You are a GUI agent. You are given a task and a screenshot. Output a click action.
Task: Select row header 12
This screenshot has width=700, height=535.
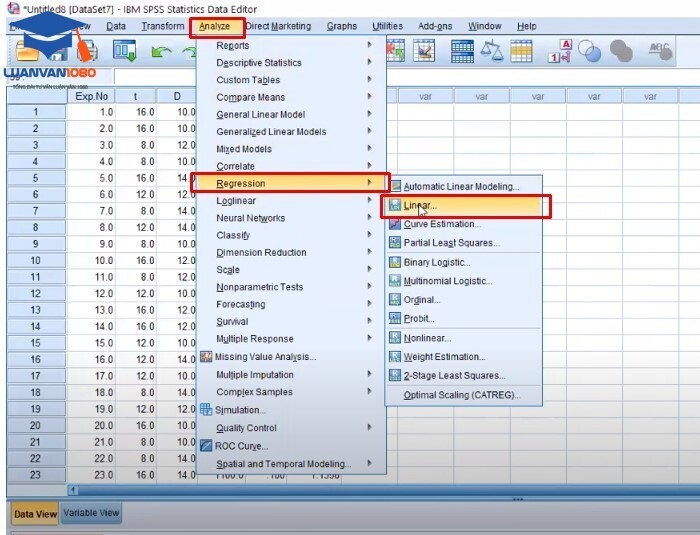36,293
